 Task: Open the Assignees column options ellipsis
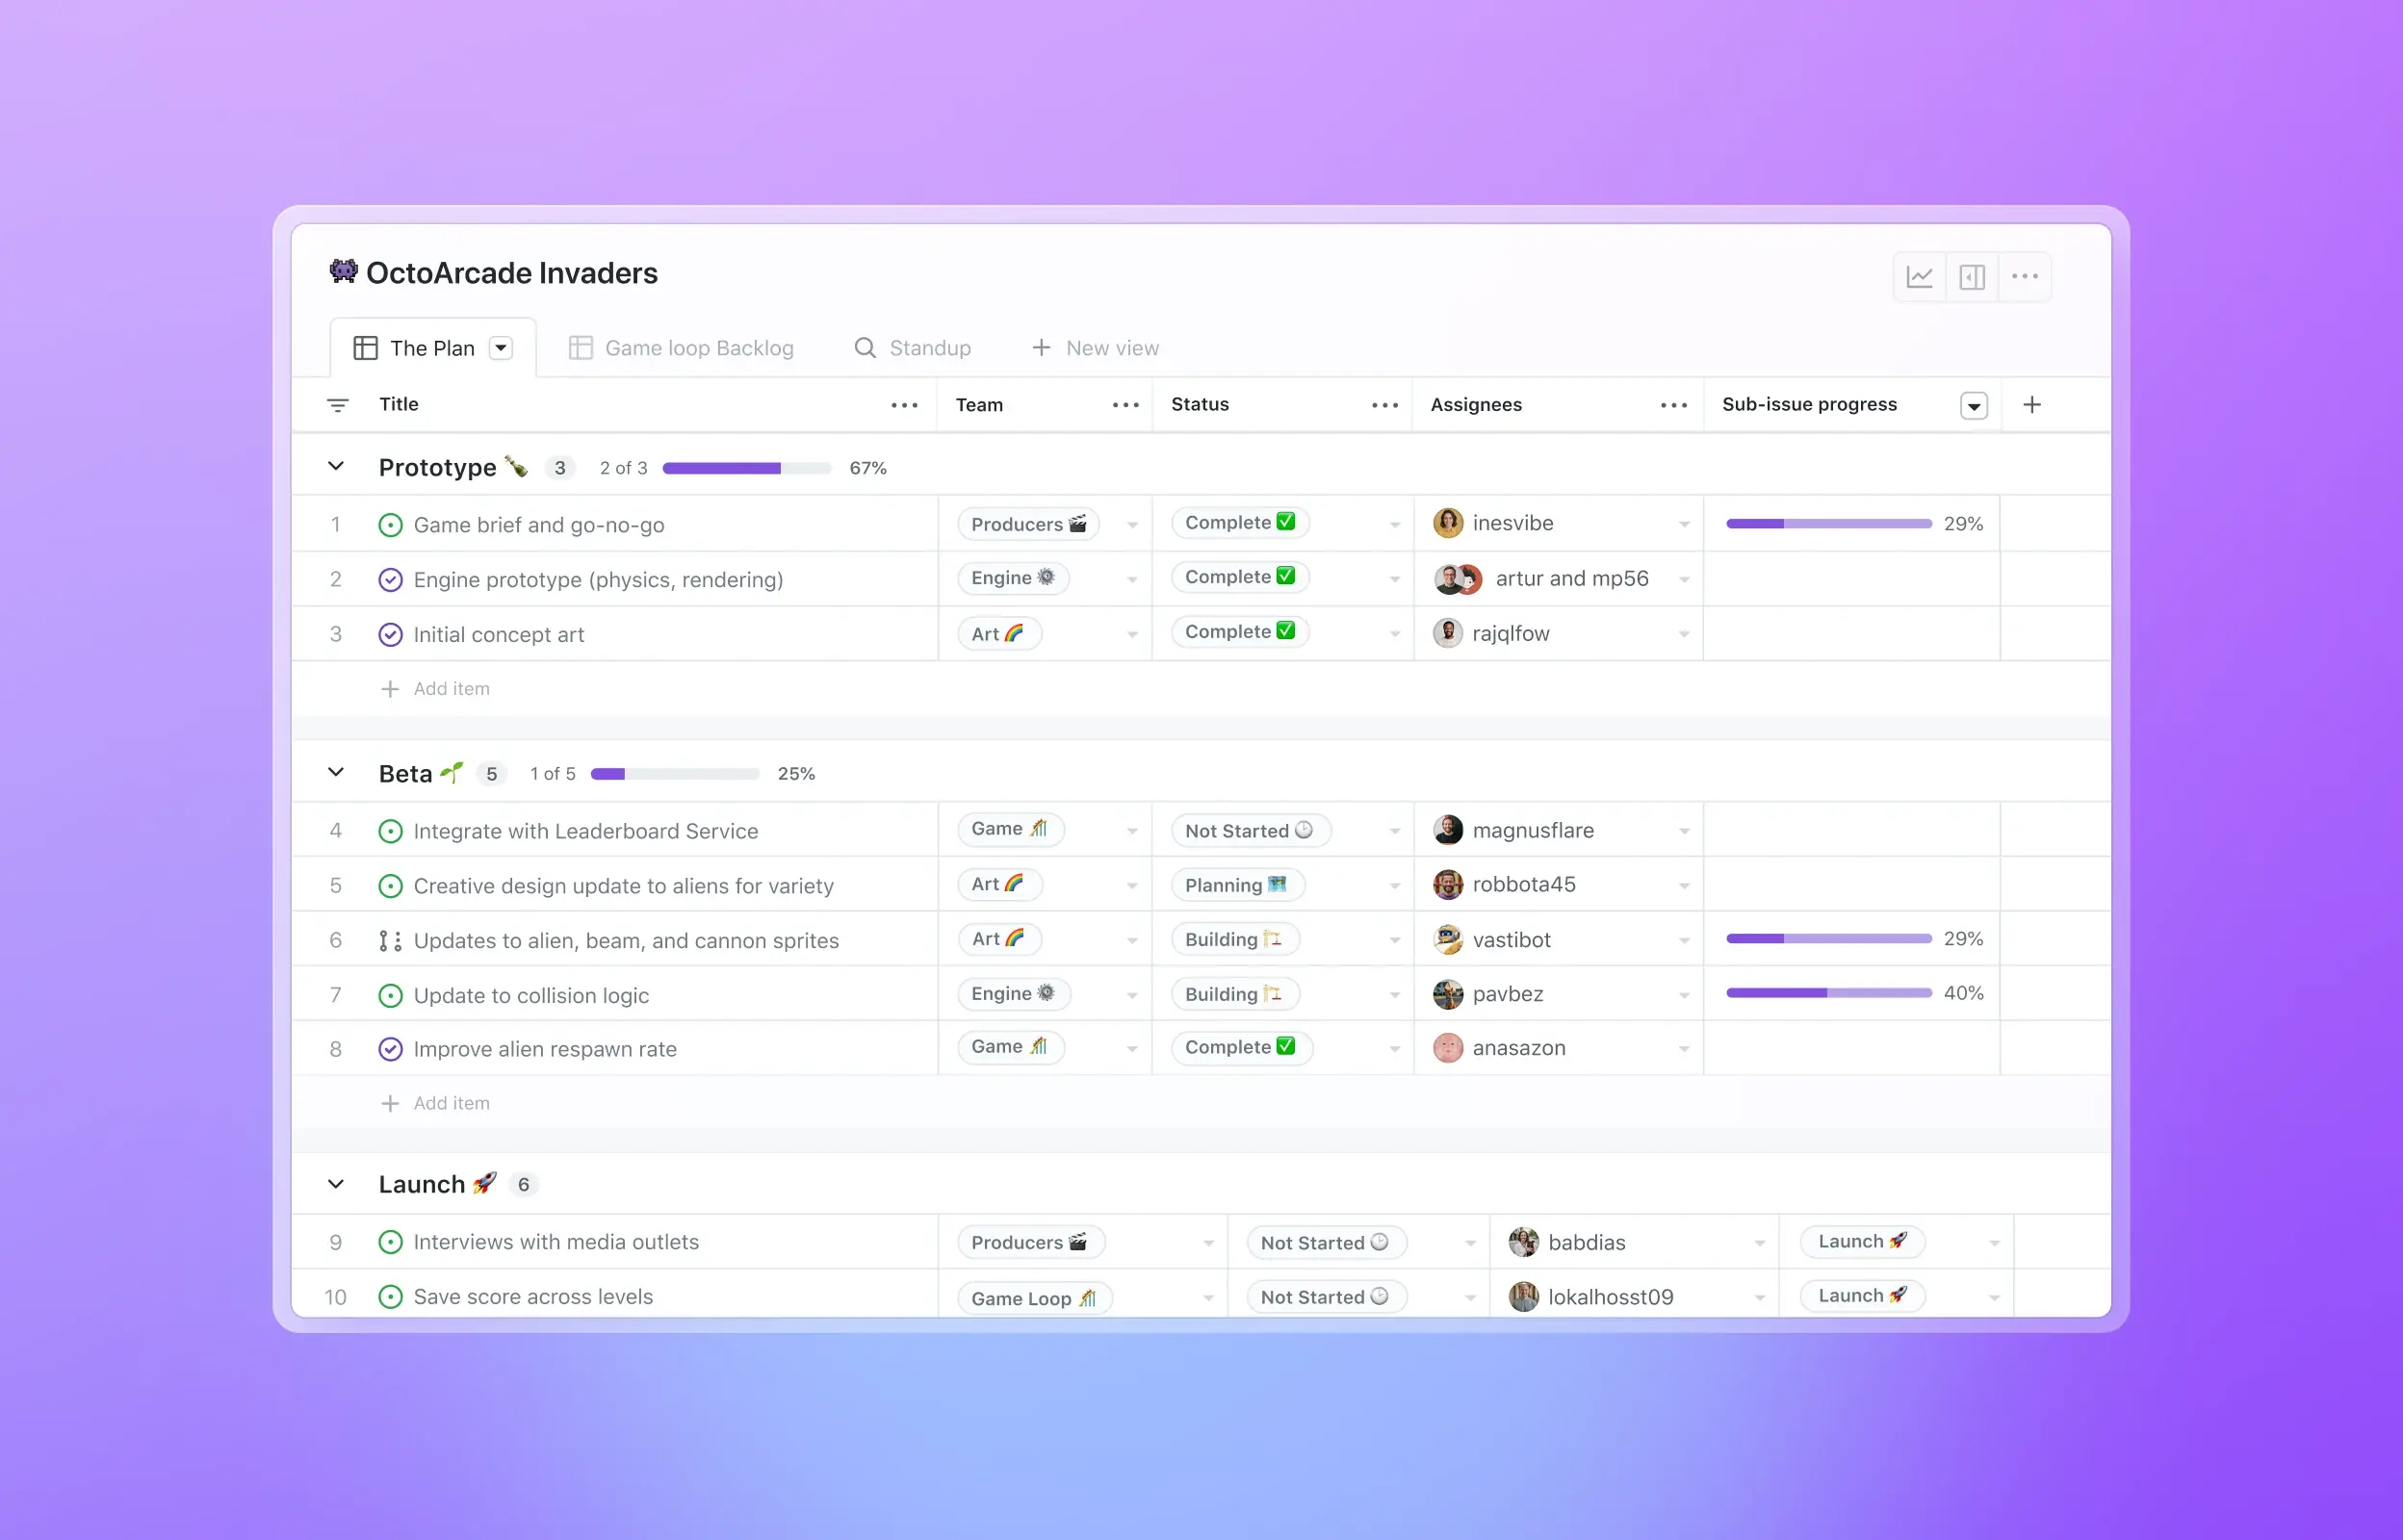[1673, 405]
